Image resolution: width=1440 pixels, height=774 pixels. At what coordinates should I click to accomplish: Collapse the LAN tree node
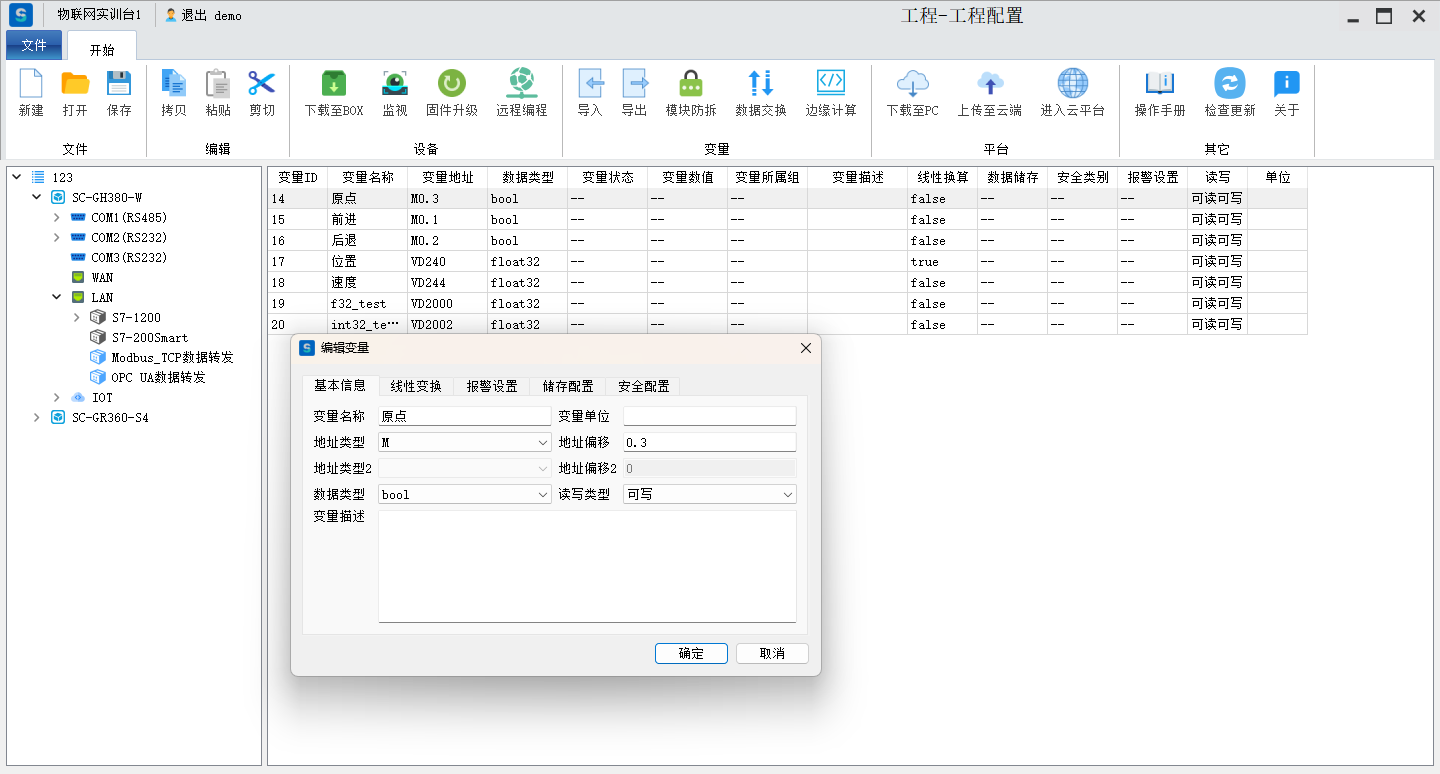click(x=57, y=297)
